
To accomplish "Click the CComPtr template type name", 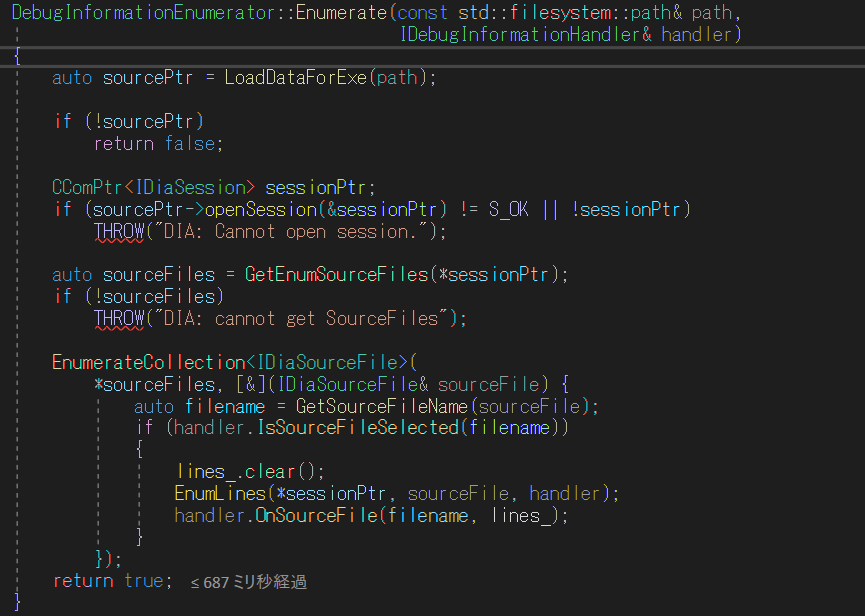I will [x=86, y=187].
